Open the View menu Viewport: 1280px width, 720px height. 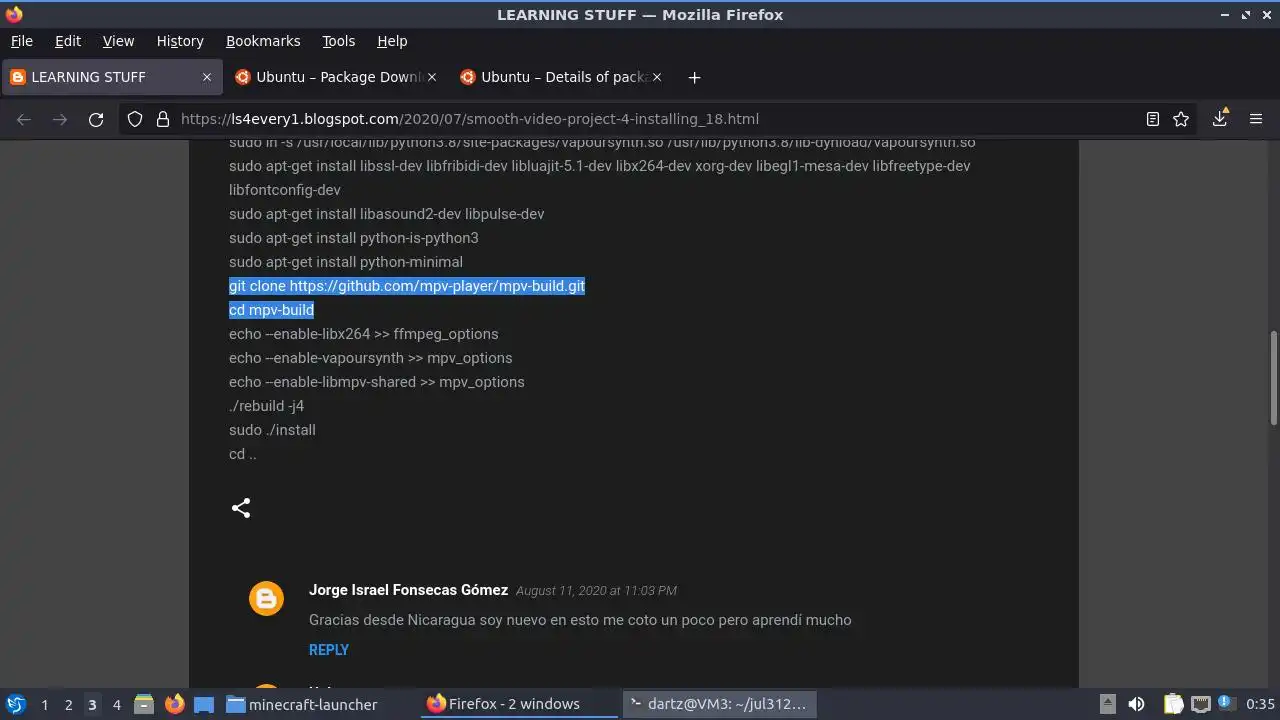118,41
